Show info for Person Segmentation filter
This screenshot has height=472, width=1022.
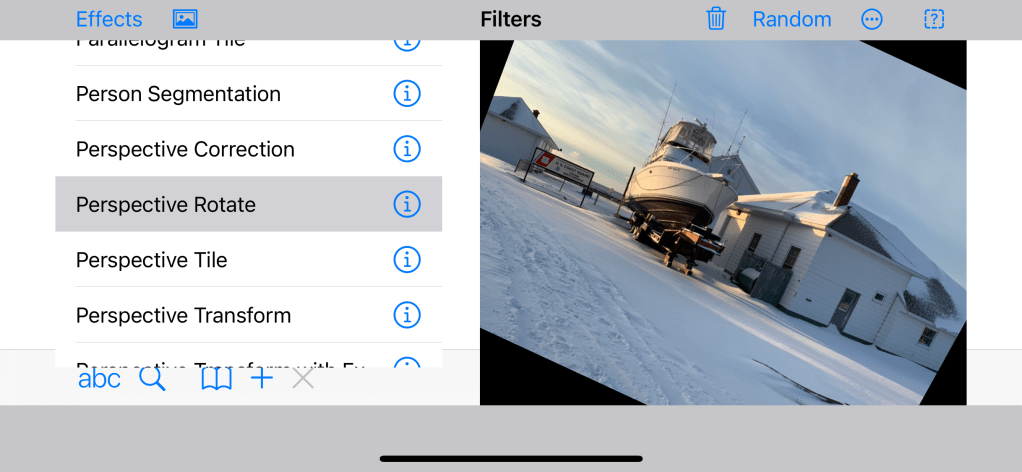click(406, 94)
